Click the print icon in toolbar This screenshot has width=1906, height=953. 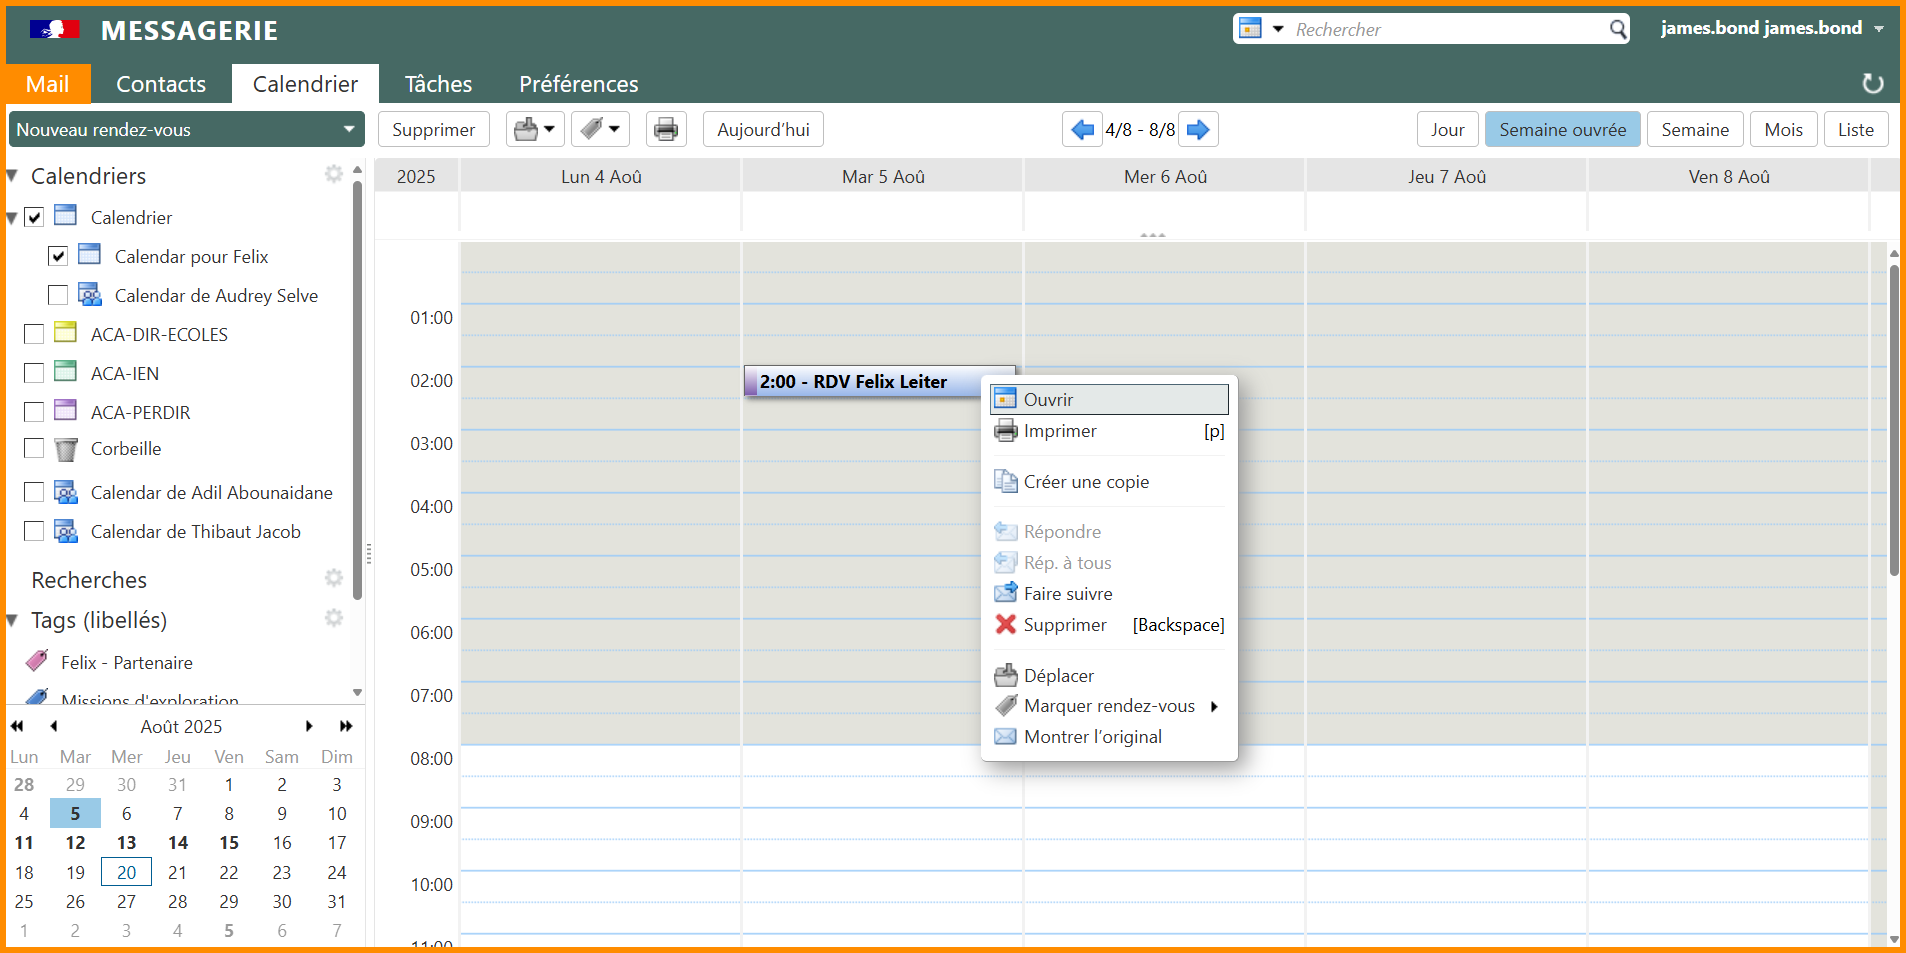(666, 129)
